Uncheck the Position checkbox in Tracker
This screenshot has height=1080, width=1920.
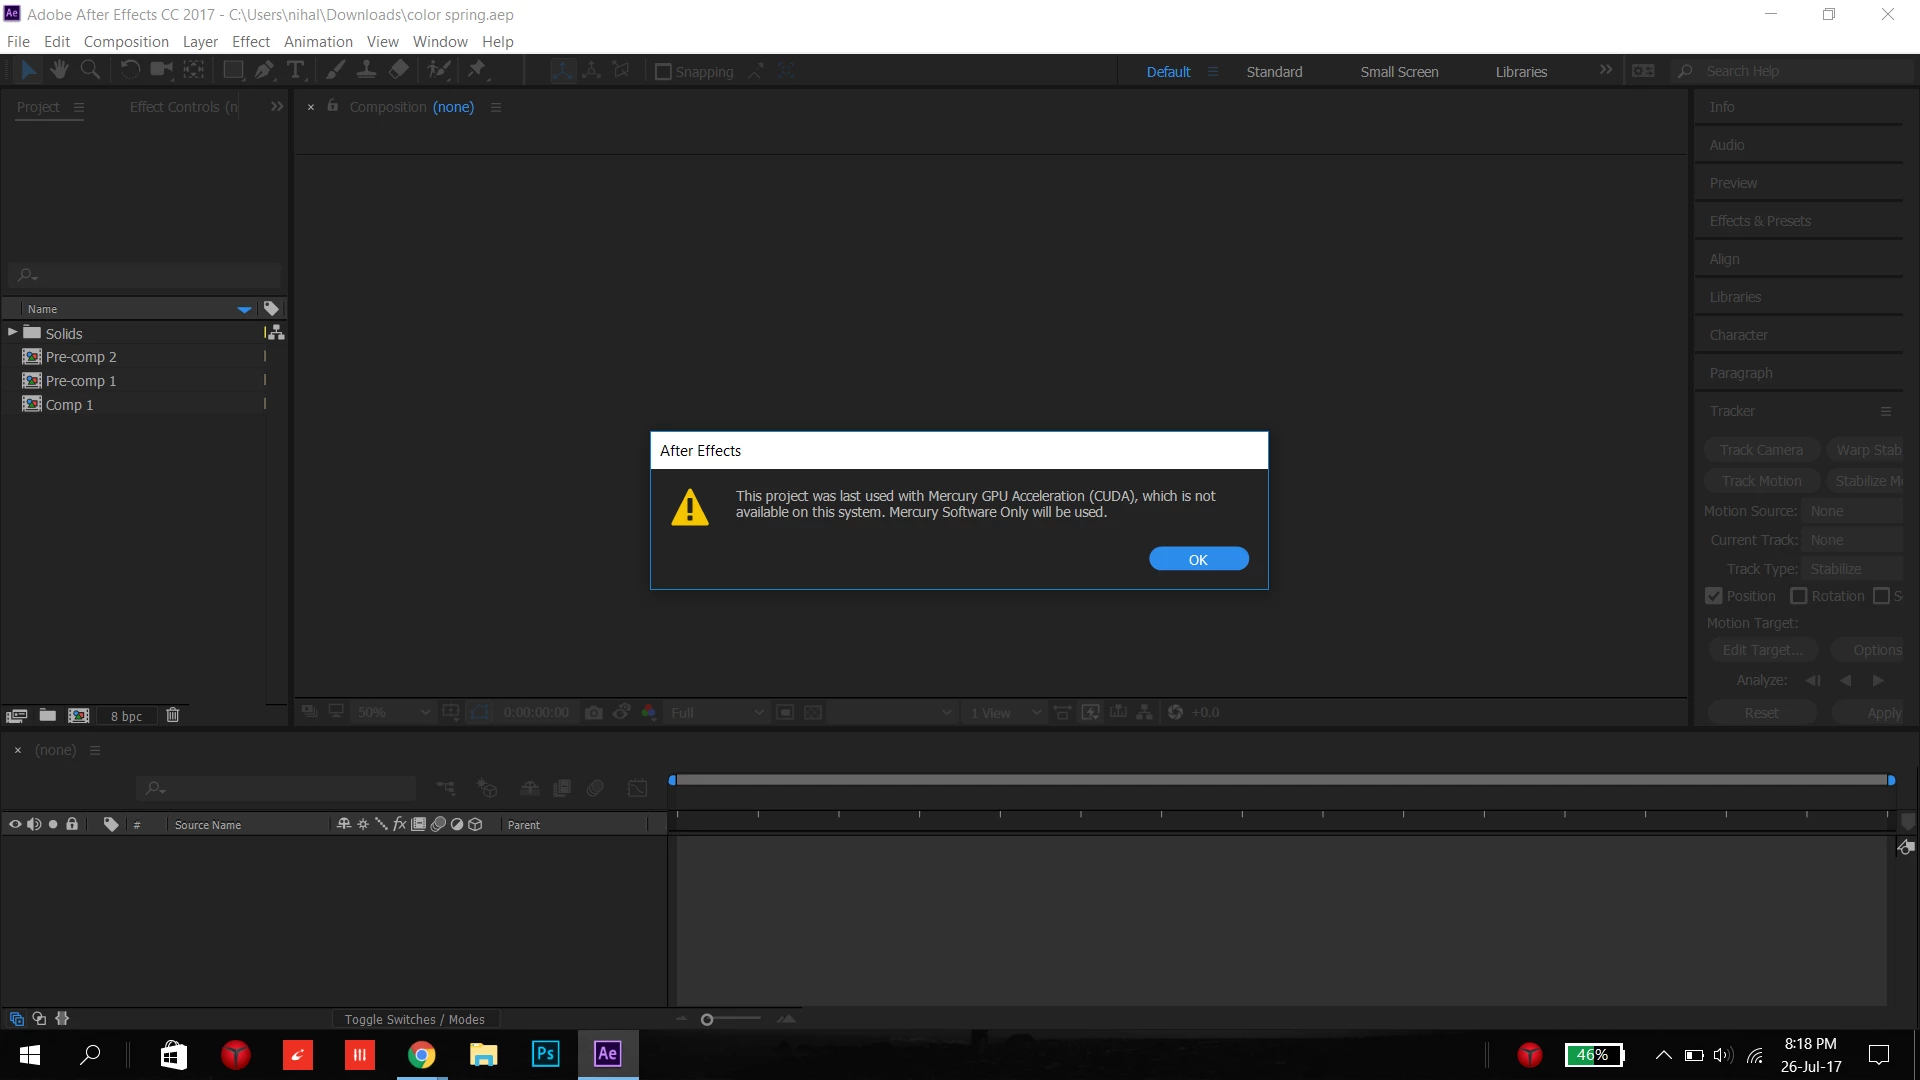(1714, 596)
